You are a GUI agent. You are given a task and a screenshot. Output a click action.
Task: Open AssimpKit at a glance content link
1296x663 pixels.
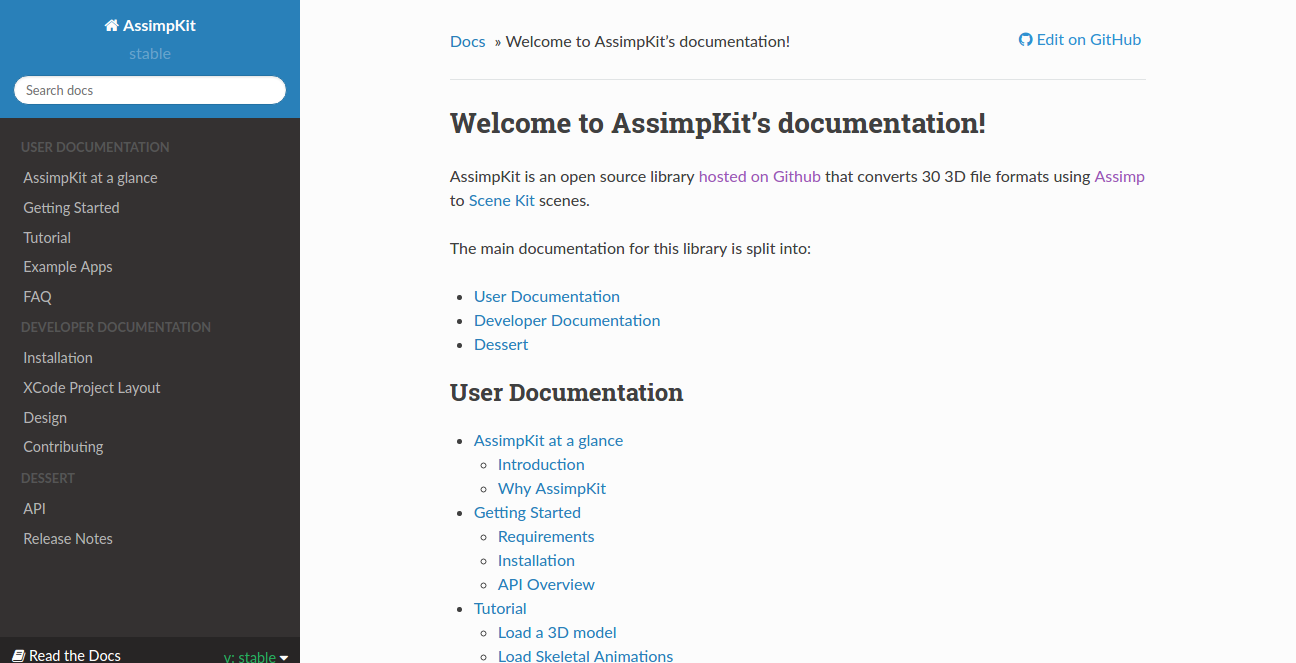tap(548, 441)
